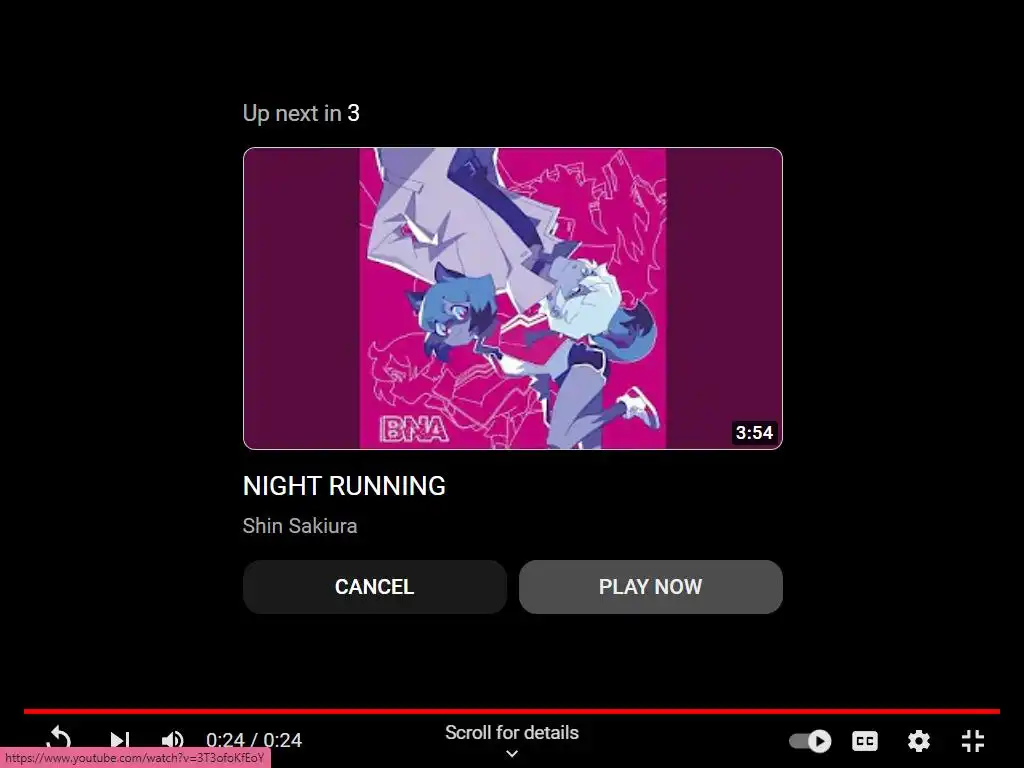The height and width of the screenshot is (768, 1024).
Task: Open the player settings gear
Action: [919, 741]
